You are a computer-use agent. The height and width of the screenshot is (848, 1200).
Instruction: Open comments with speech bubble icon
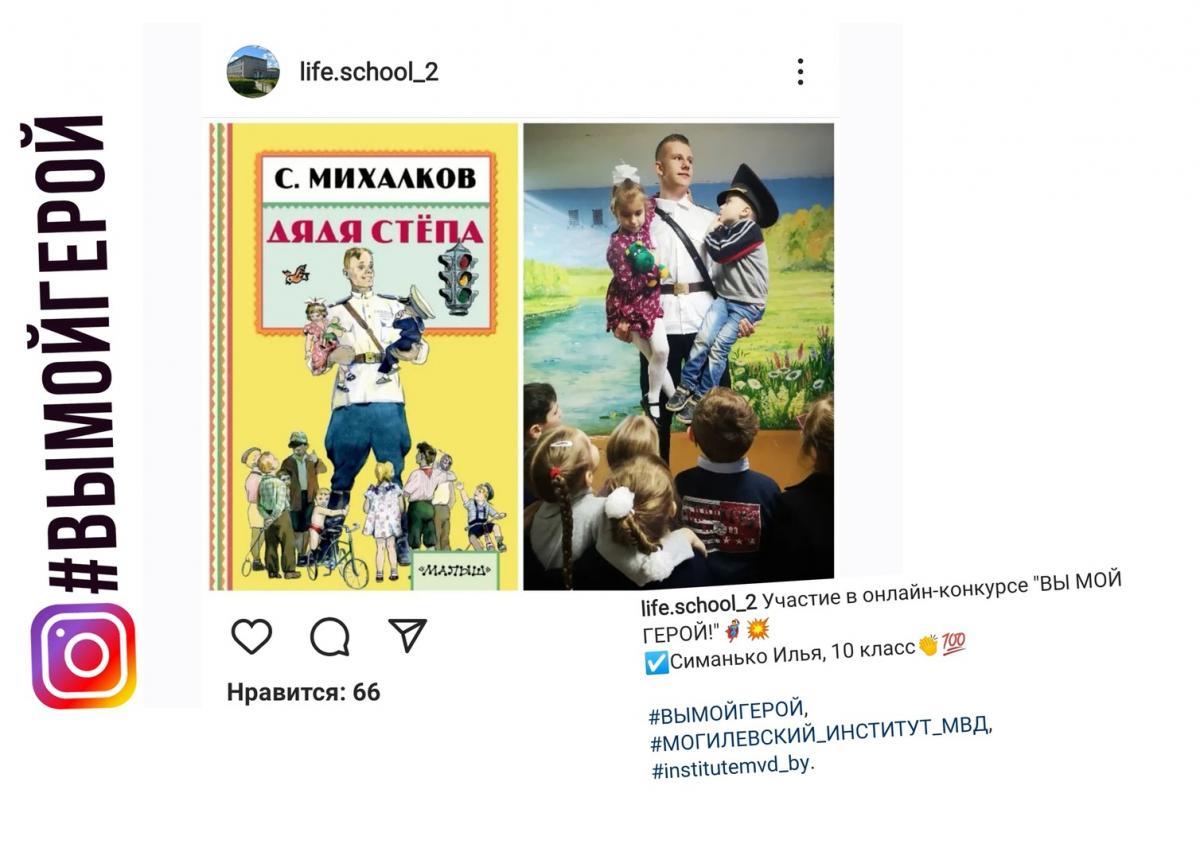click(330, 636)
